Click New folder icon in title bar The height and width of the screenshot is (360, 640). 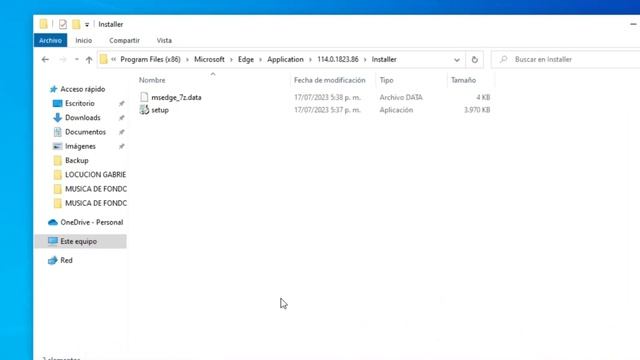coord(76,24)
